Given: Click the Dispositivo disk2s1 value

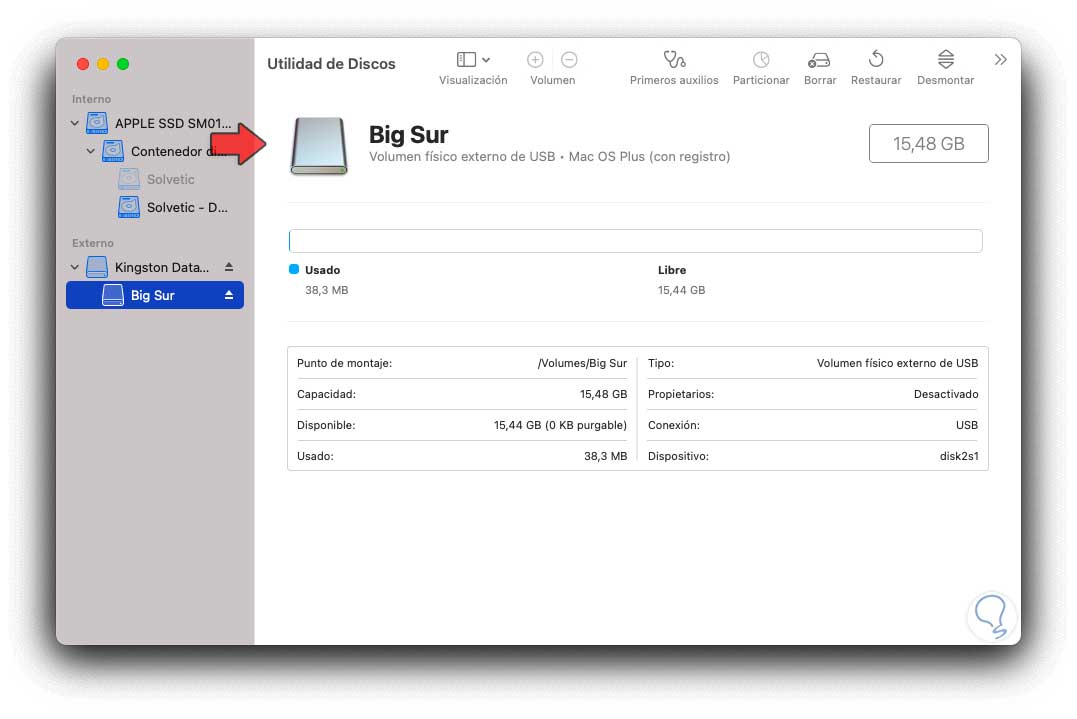Looking at the screenshot, I should [959, 456].
